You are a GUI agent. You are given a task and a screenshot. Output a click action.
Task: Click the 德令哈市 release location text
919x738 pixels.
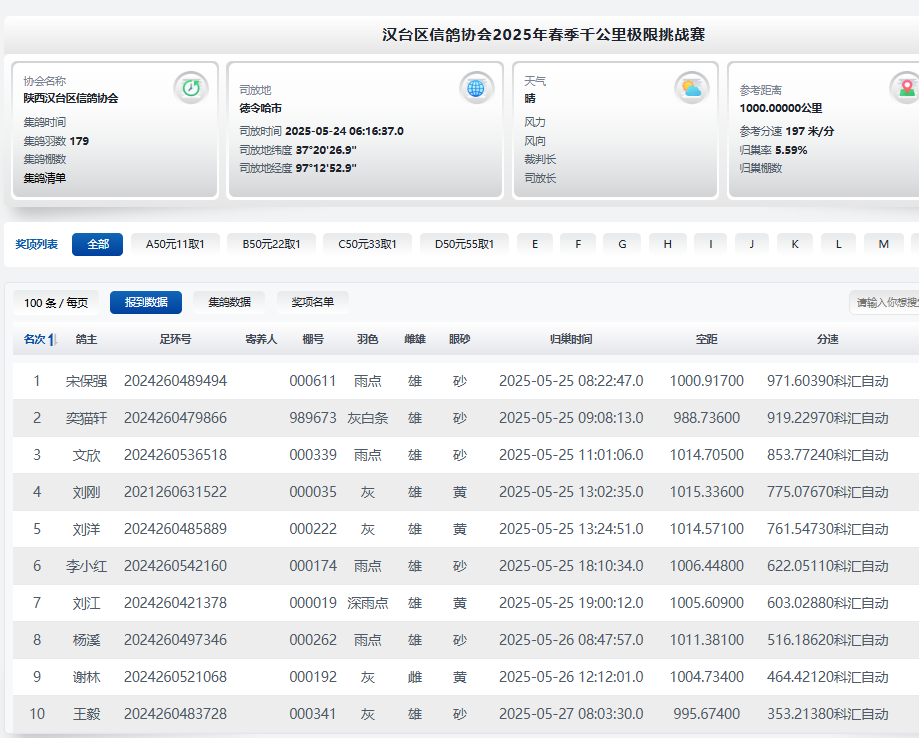coord(261,108)
